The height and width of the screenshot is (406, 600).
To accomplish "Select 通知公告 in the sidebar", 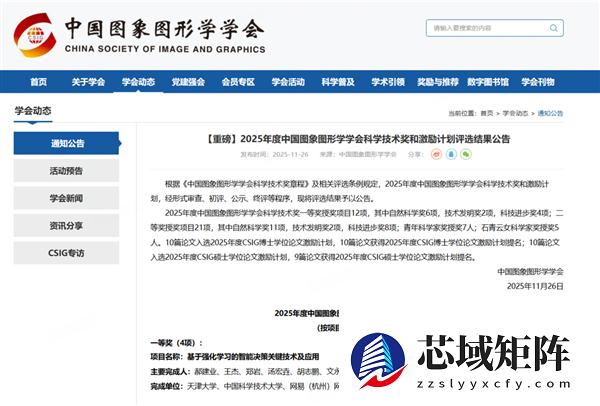I will [x=67, y=143].
